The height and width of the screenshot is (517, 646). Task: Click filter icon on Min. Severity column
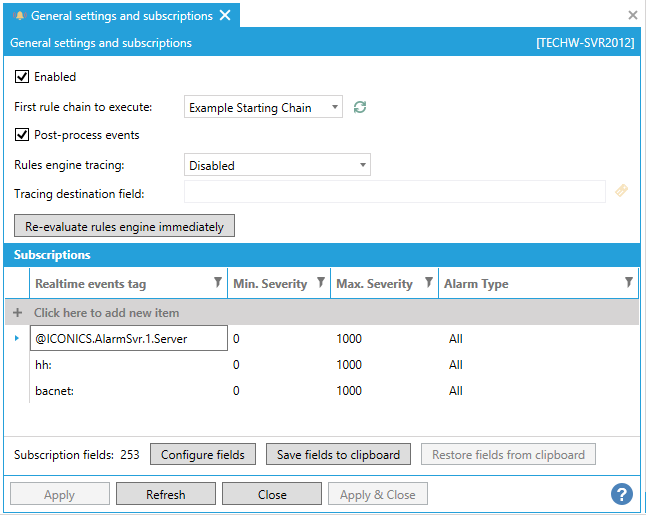[x=320, y=284]
